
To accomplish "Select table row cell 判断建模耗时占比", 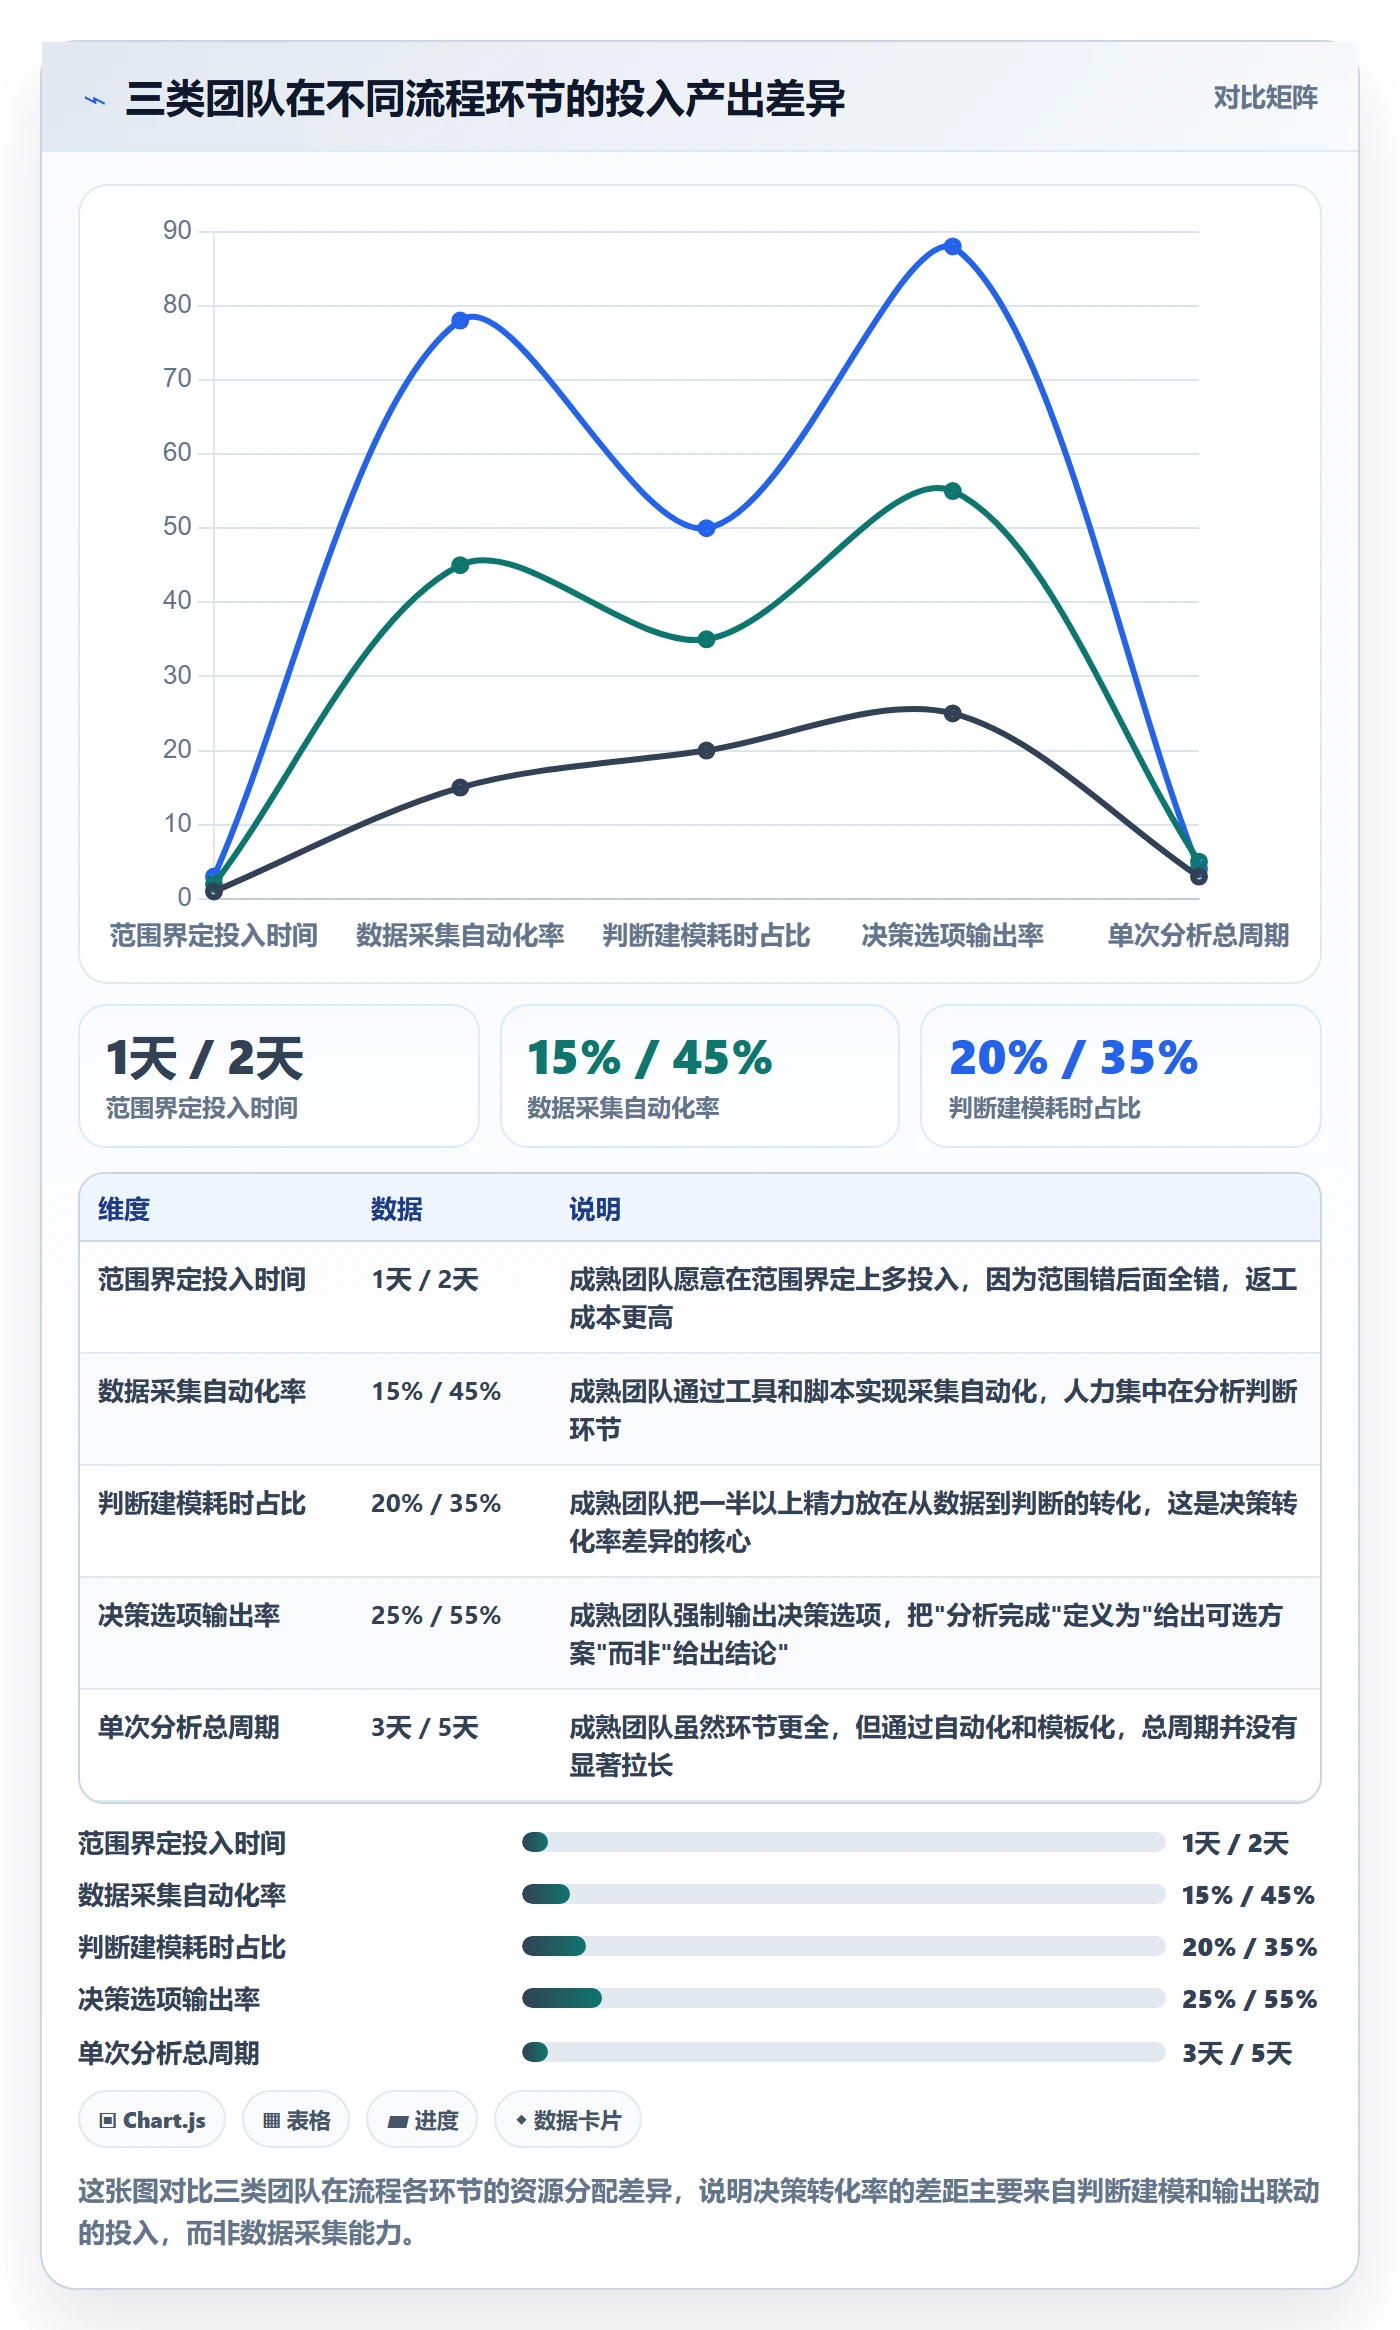I will pyautogui.click(x=202, y=1503).
